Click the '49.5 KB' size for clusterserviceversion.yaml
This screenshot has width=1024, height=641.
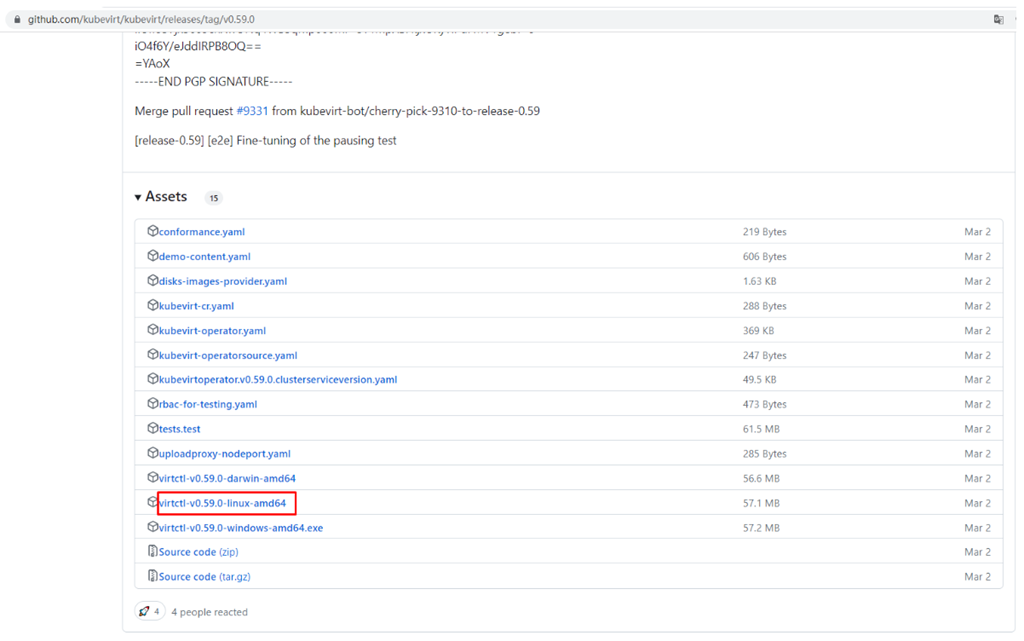pos(760,380)
